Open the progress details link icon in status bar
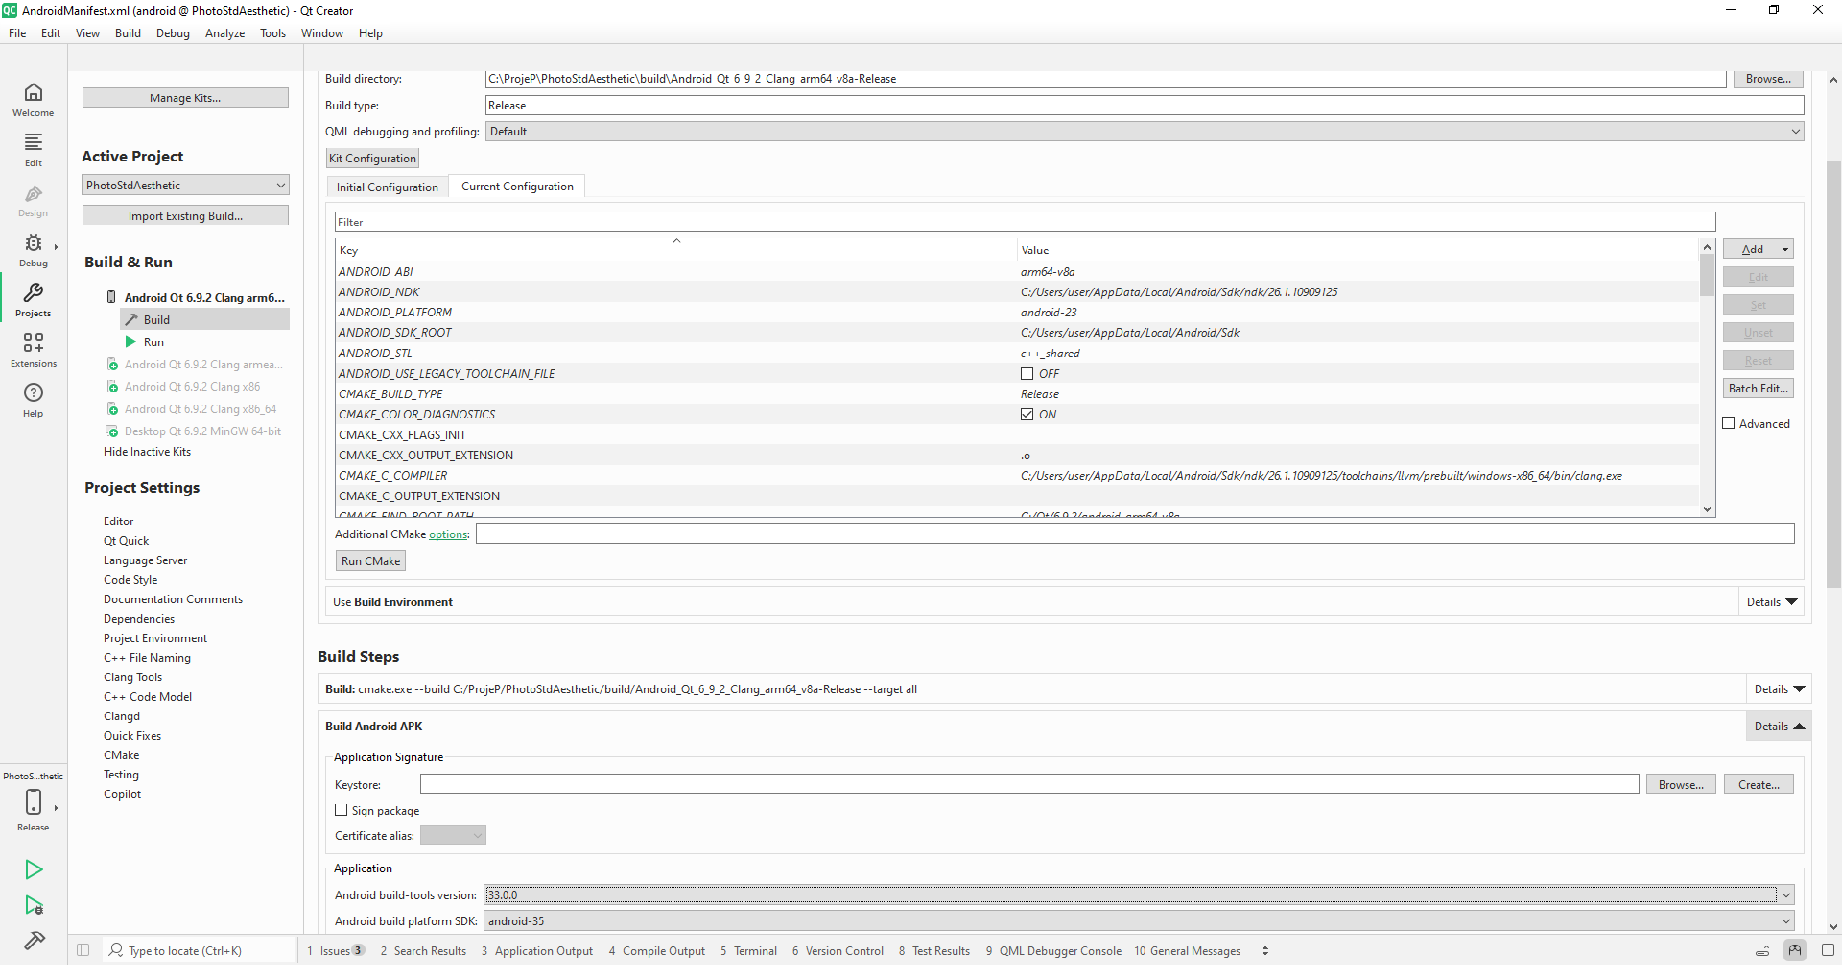This screenshot has height=965, width=1842. 1763,950
